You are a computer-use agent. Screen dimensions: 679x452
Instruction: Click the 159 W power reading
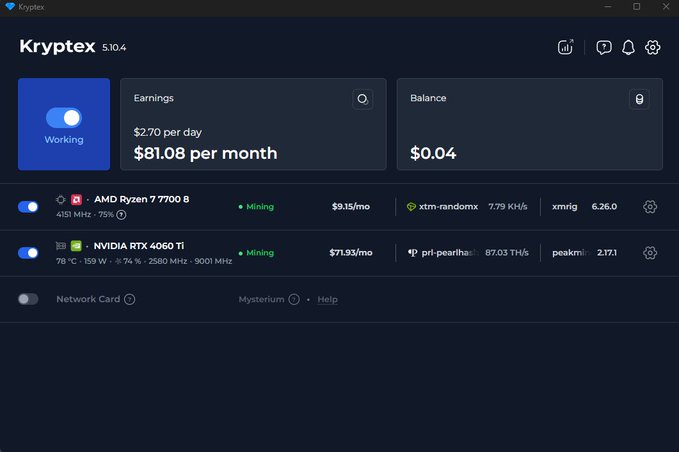click(95, 261)
